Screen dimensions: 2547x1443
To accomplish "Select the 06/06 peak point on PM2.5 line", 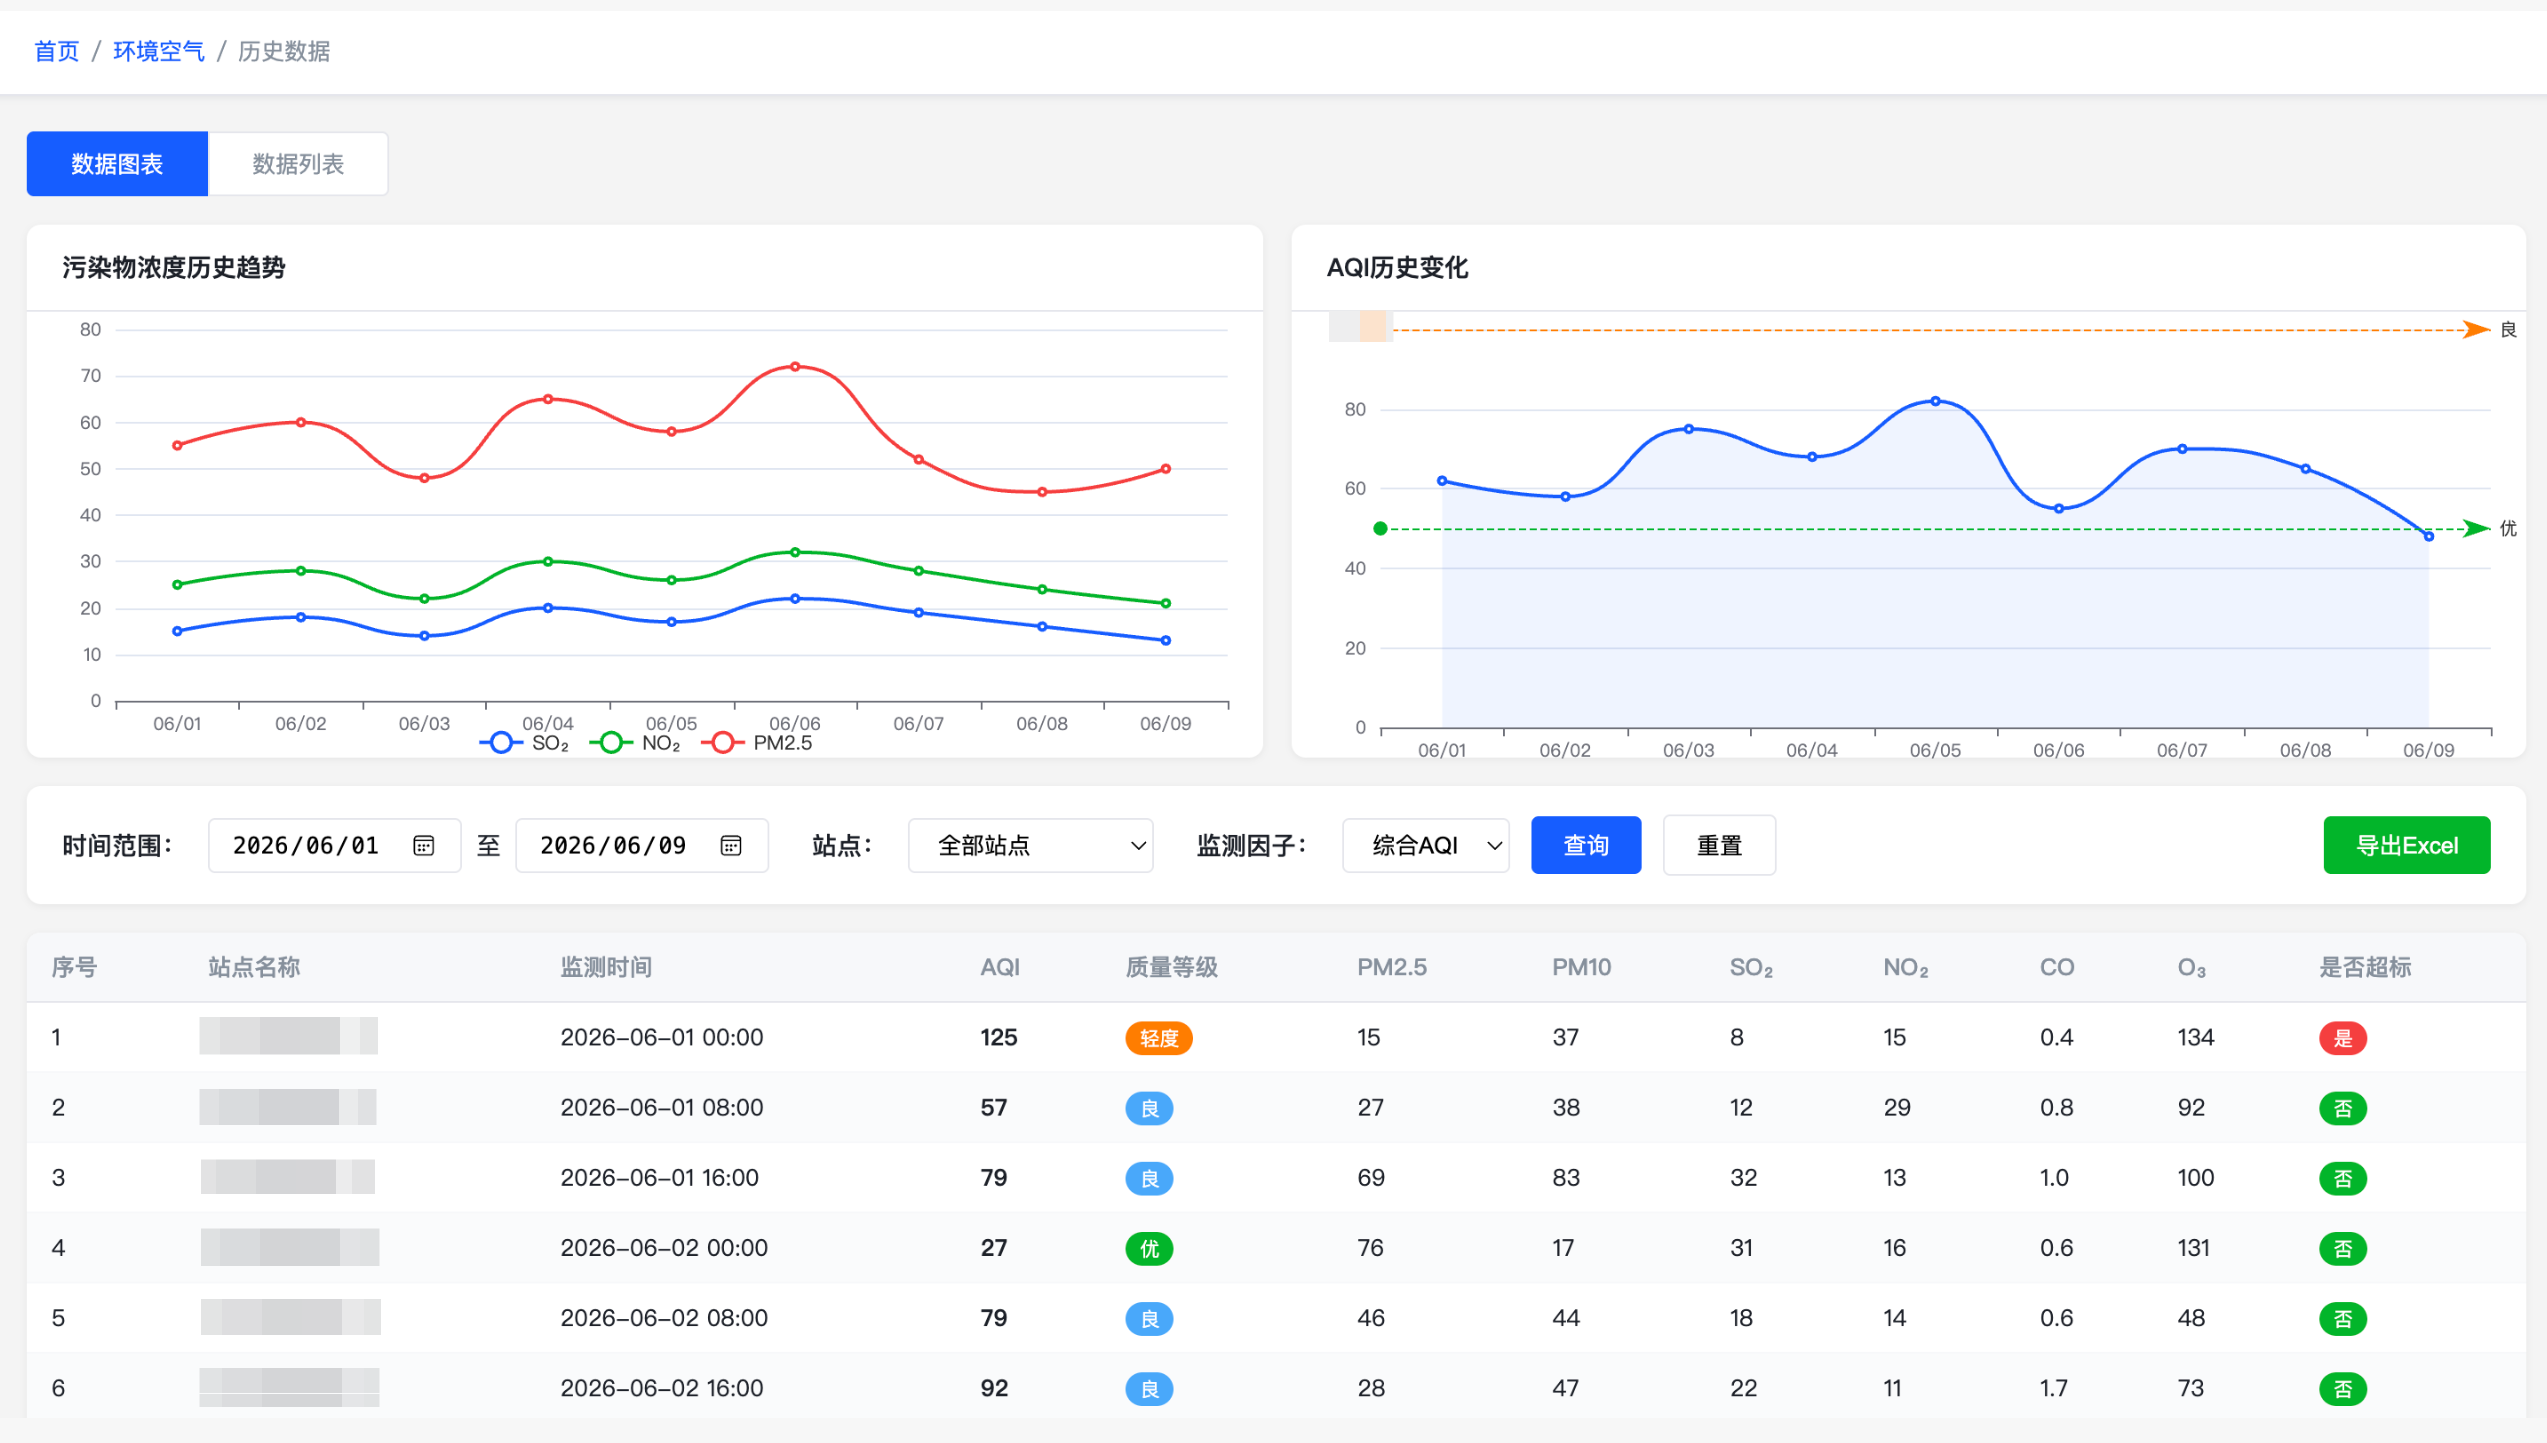I will point(795,367).
